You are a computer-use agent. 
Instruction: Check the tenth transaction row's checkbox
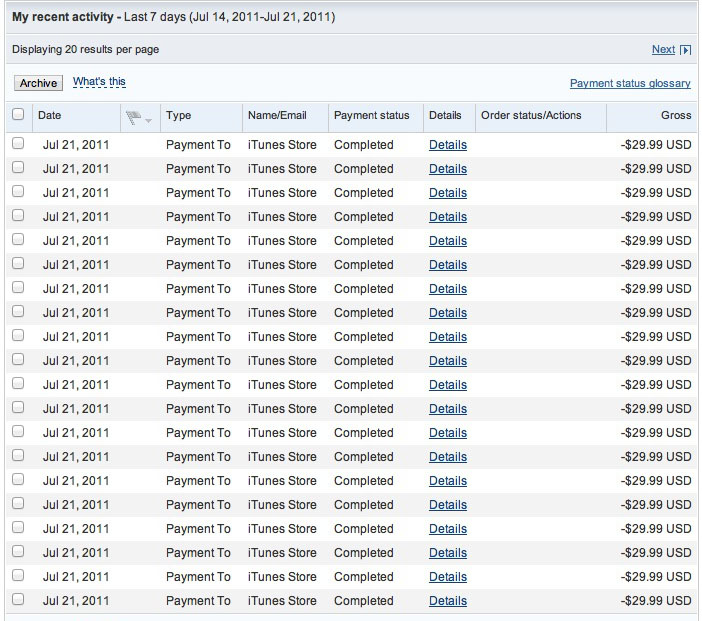pos(18,359)
